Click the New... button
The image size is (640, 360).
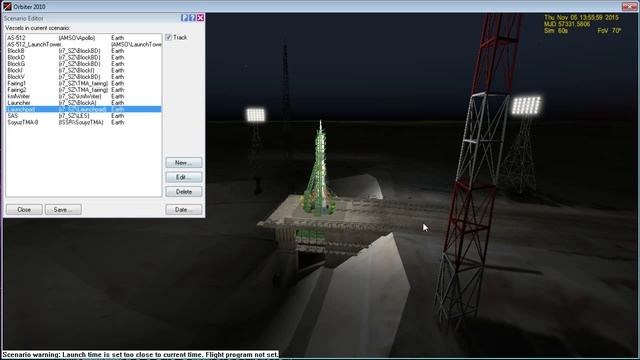tap(184, 162)
